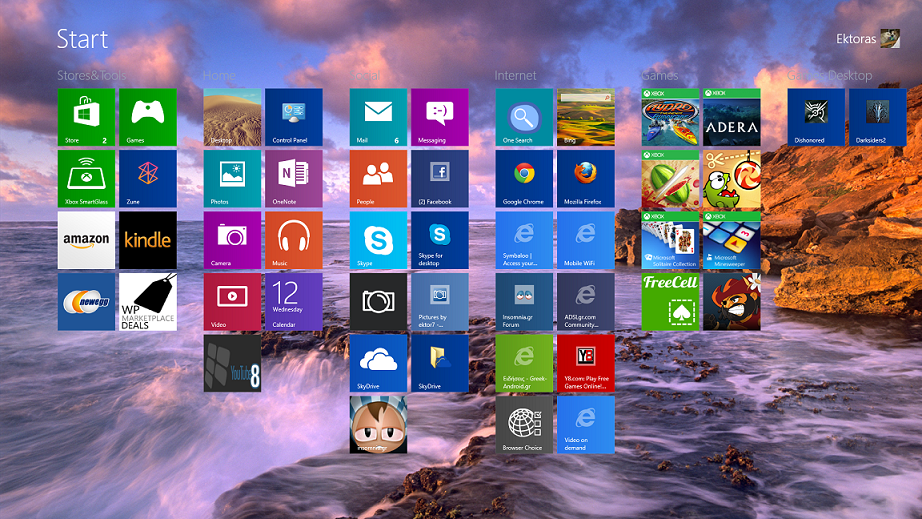Go to the Desktop tile
Viewport: 922px width, 519px height.
pyautogui.click(x=232, y=117)
